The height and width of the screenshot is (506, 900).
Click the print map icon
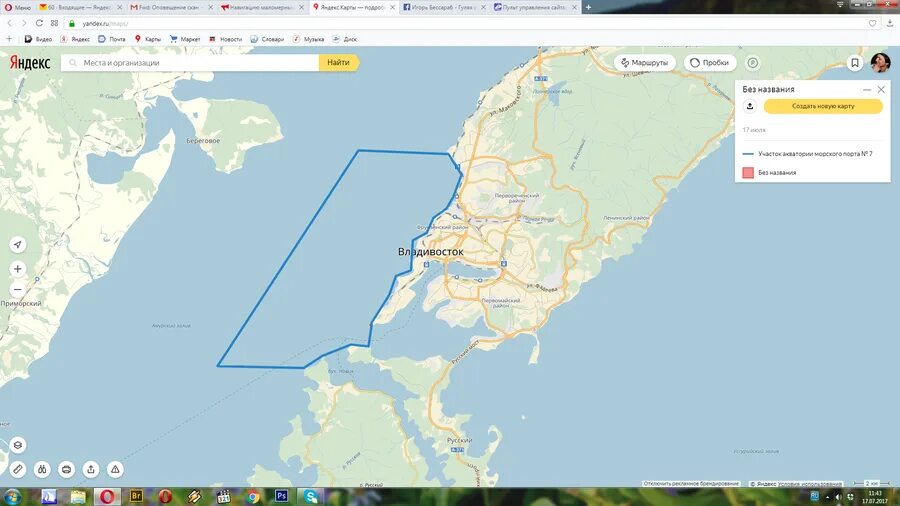tap(67, 469)
